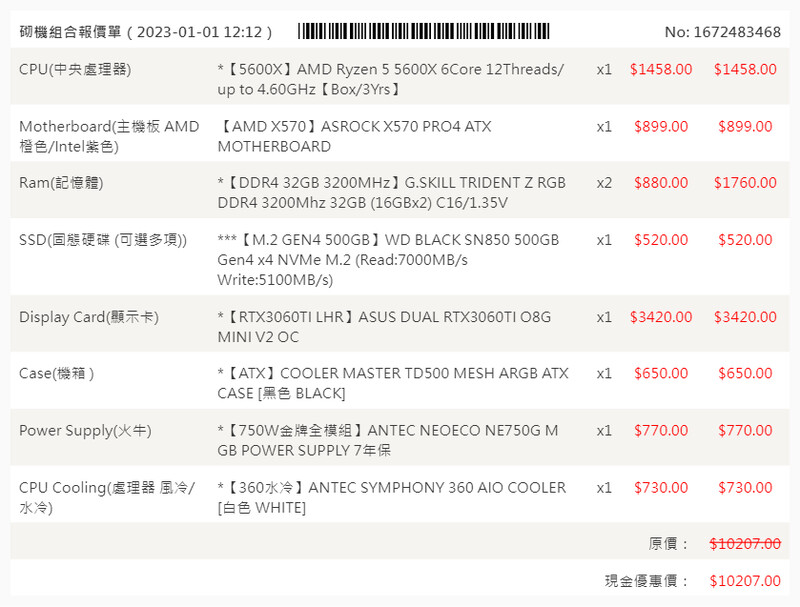This screenshot has width=800, height=607.
Task: Click the Ram quantity x2
Action: tap(604, 183)
